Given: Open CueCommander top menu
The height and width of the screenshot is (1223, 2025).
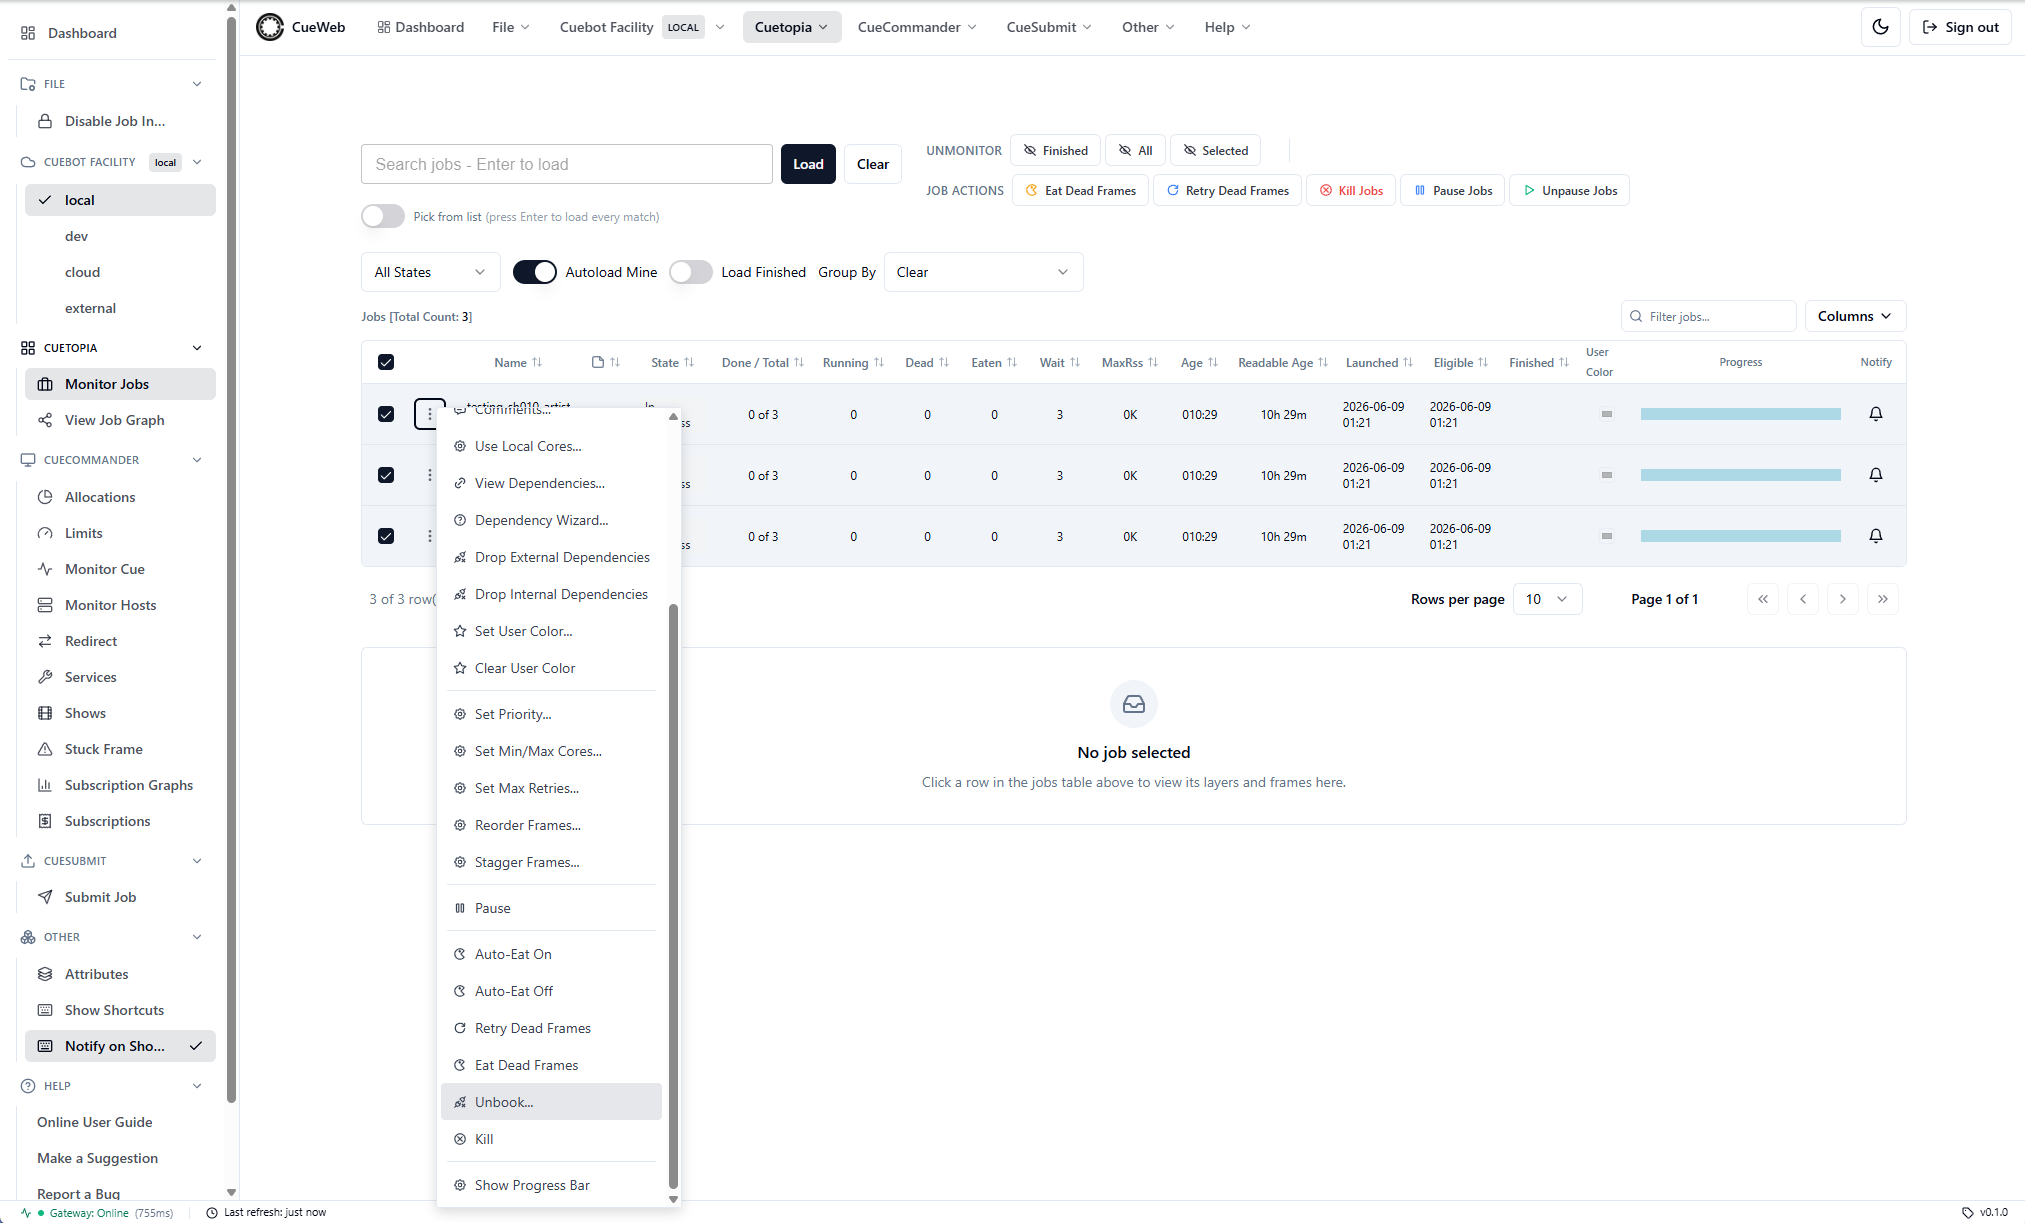Looking at the screenshot, I should pos(917,27).
